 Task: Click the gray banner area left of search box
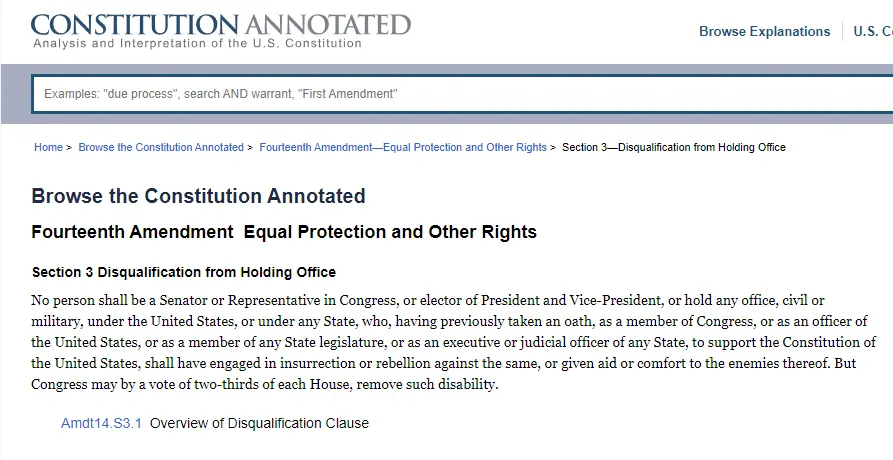(16, 94)
